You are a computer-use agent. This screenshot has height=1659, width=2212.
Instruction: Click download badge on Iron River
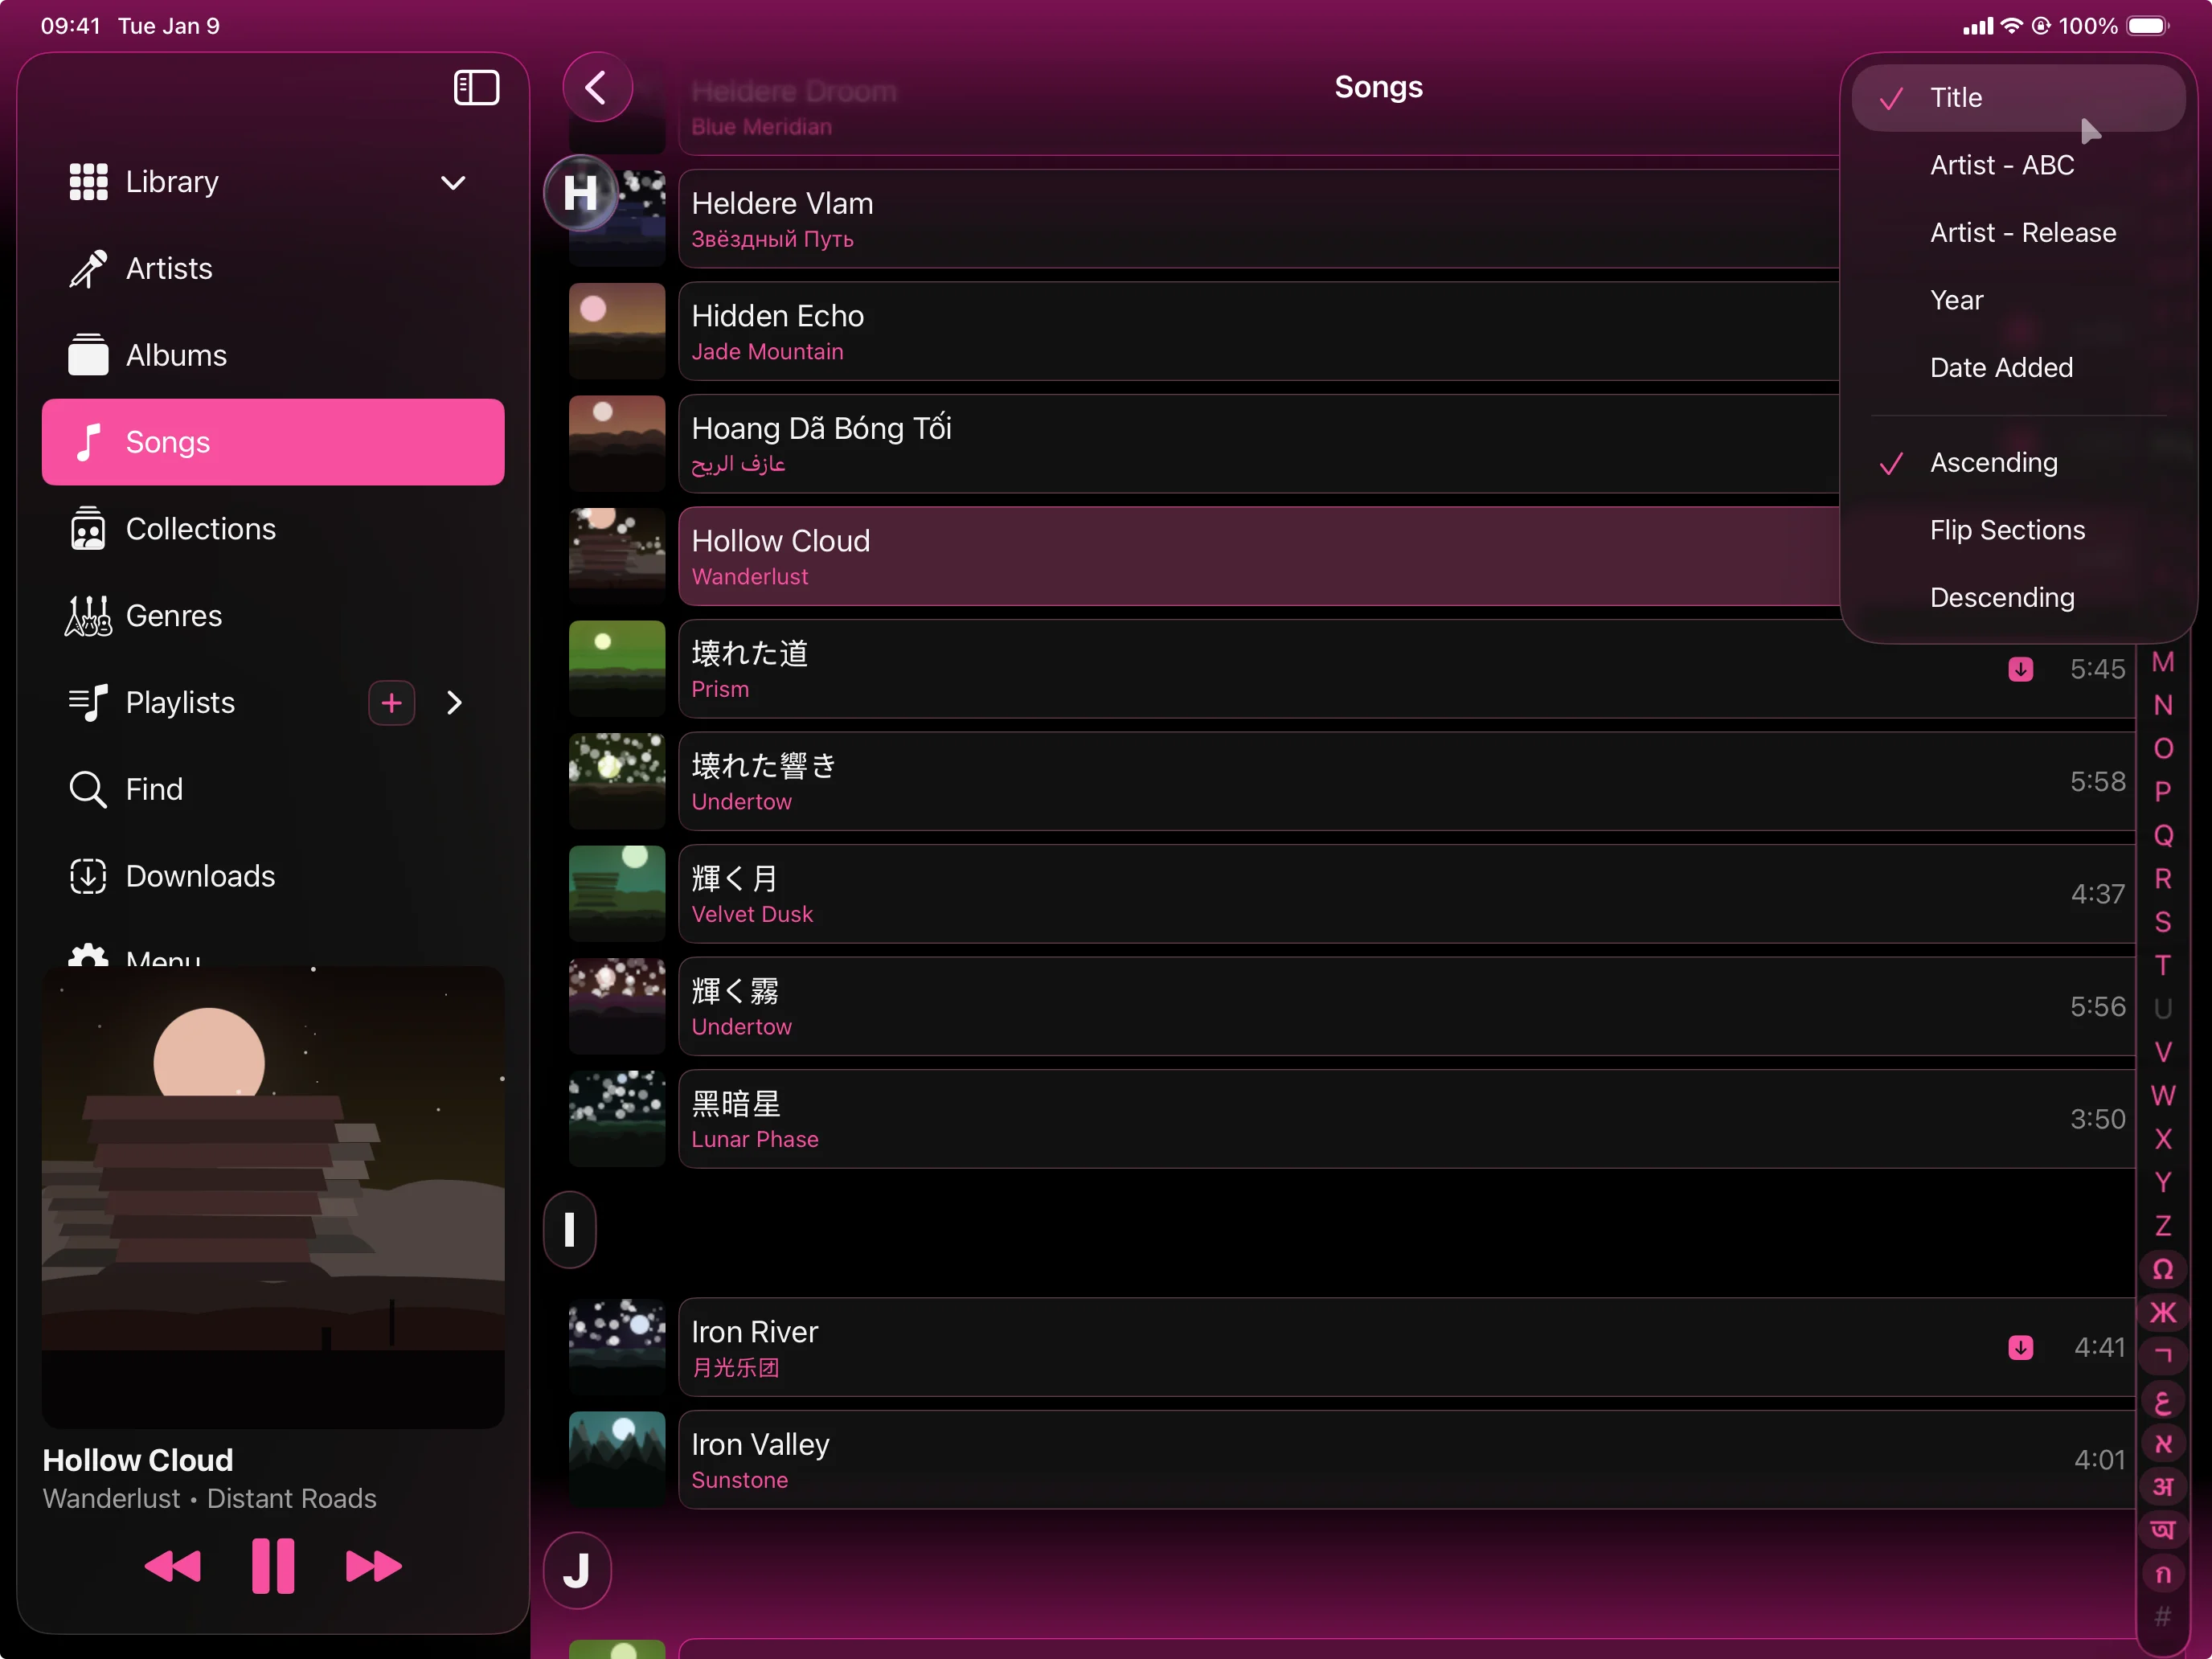pyautogui.click(x=2020, y=1347)
